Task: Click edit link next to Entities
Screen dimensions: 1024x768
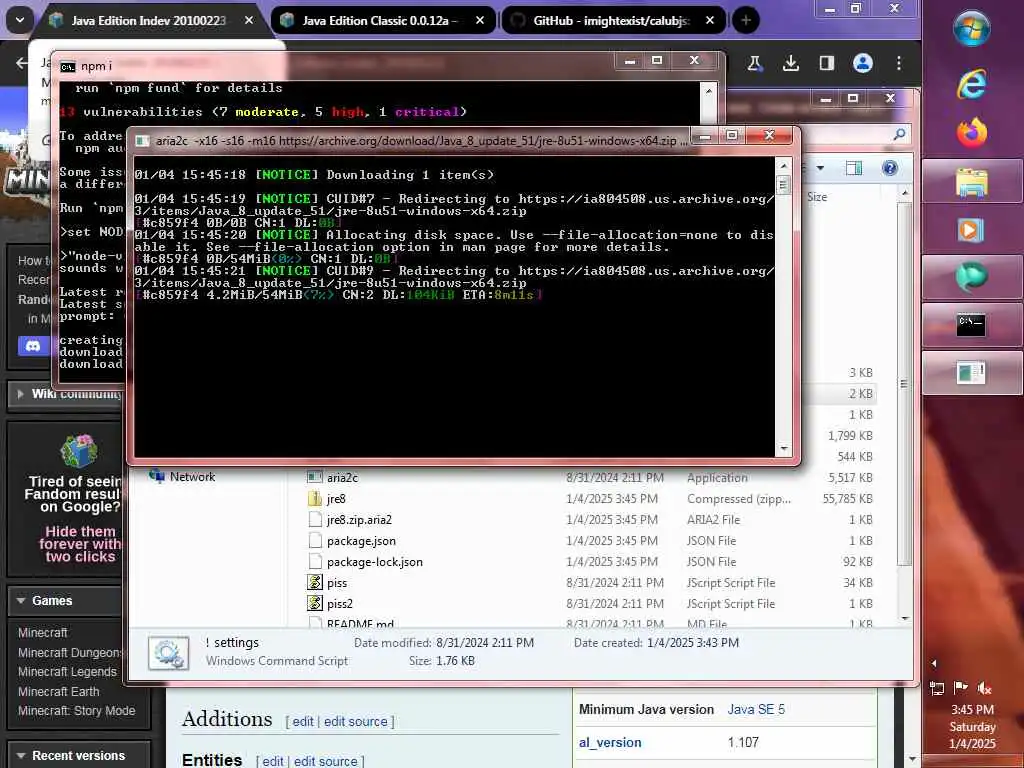Action: [x=273, y=761]
